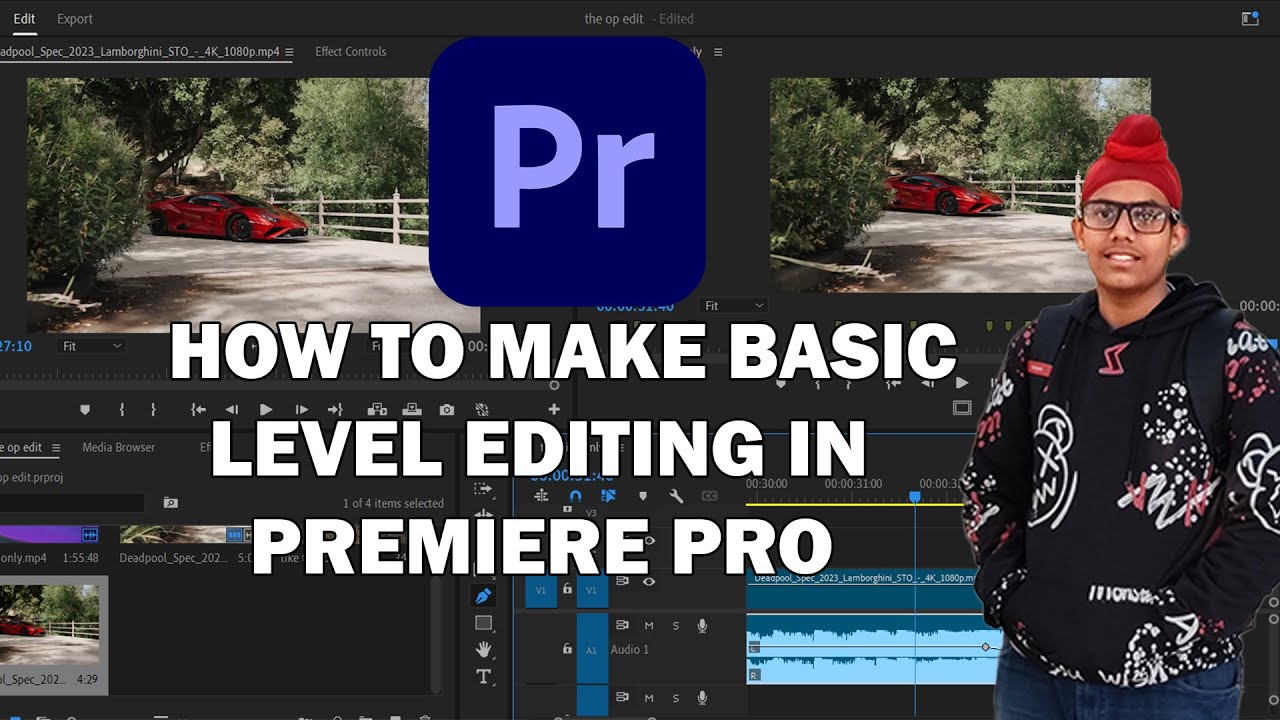Toggle A1 track targeting button
Screen dimensions: 1280x720
click(x=591, y=649)
